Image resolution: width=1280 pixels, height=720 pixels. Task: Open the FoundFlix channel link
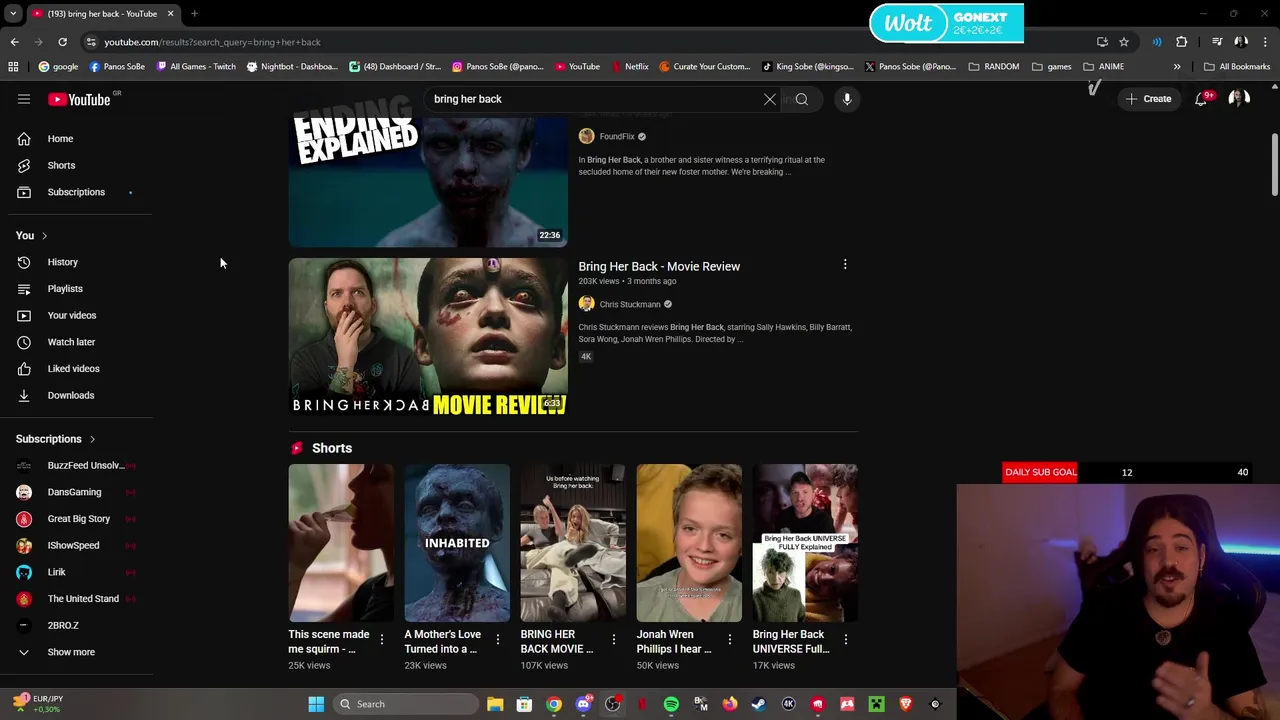coord(617,136)
